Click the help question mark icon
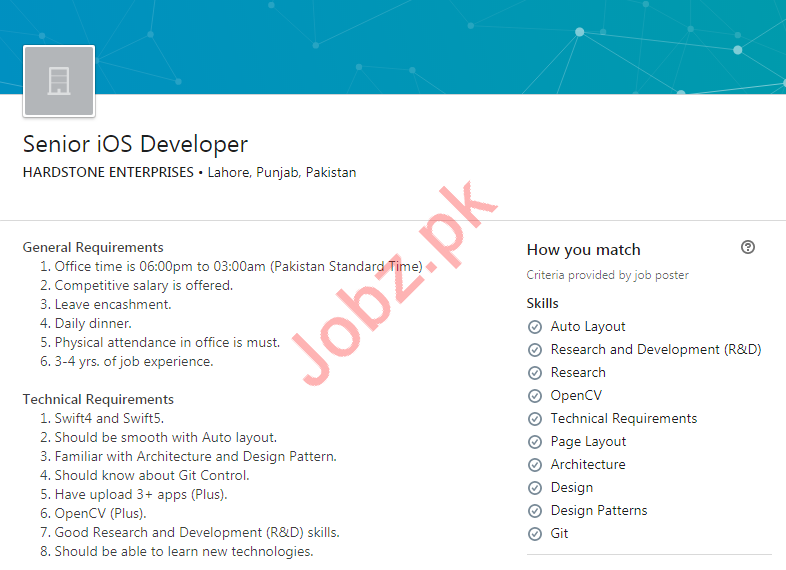This screenshot has height=570, width=786. (x=748, y=248)
